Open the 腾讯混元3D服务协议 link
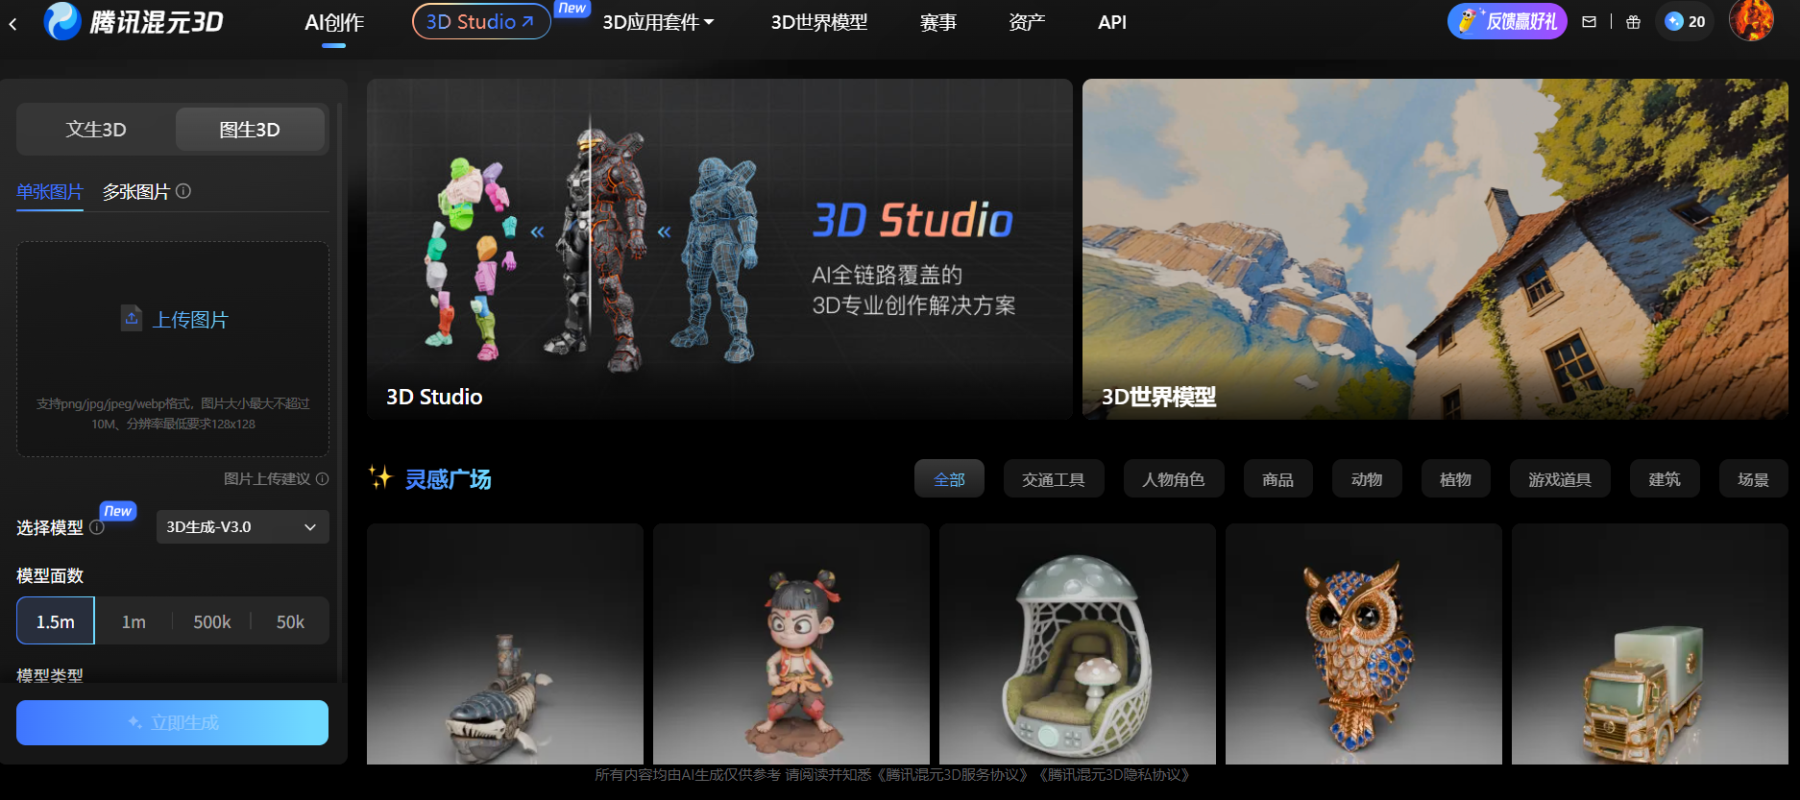 [954, 775]
